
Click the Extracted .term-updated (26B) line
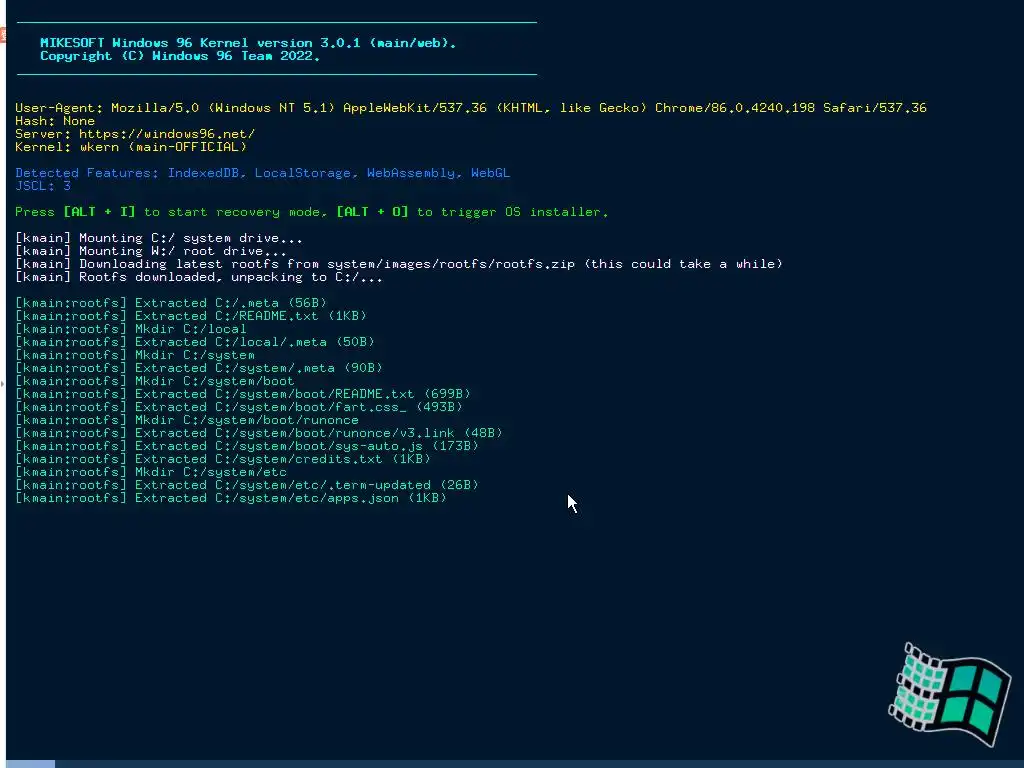tap(247, 486)
